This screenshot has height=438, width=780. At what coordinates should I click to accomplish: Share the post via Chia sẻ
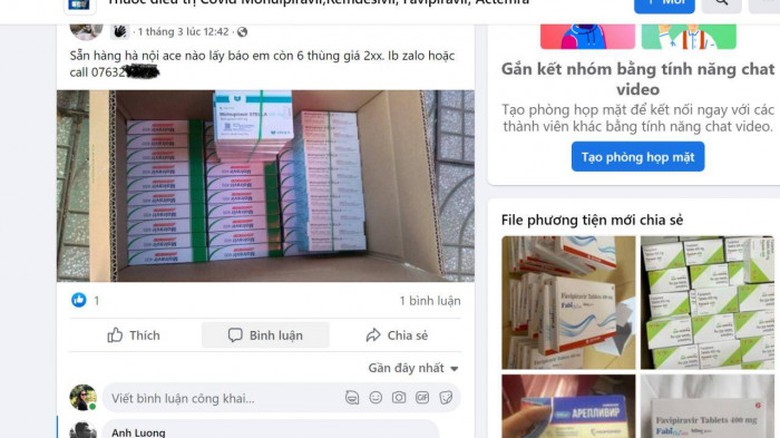[x=396, y=335]
